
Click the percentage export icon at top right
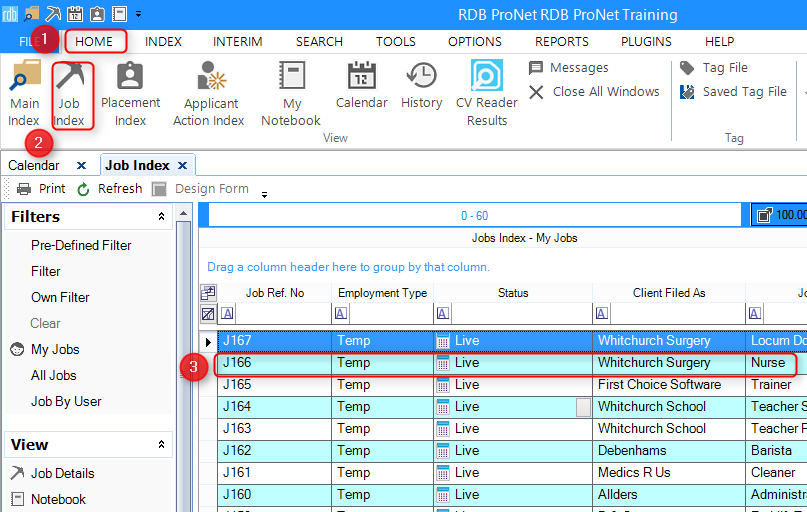[x=765, y=215]
